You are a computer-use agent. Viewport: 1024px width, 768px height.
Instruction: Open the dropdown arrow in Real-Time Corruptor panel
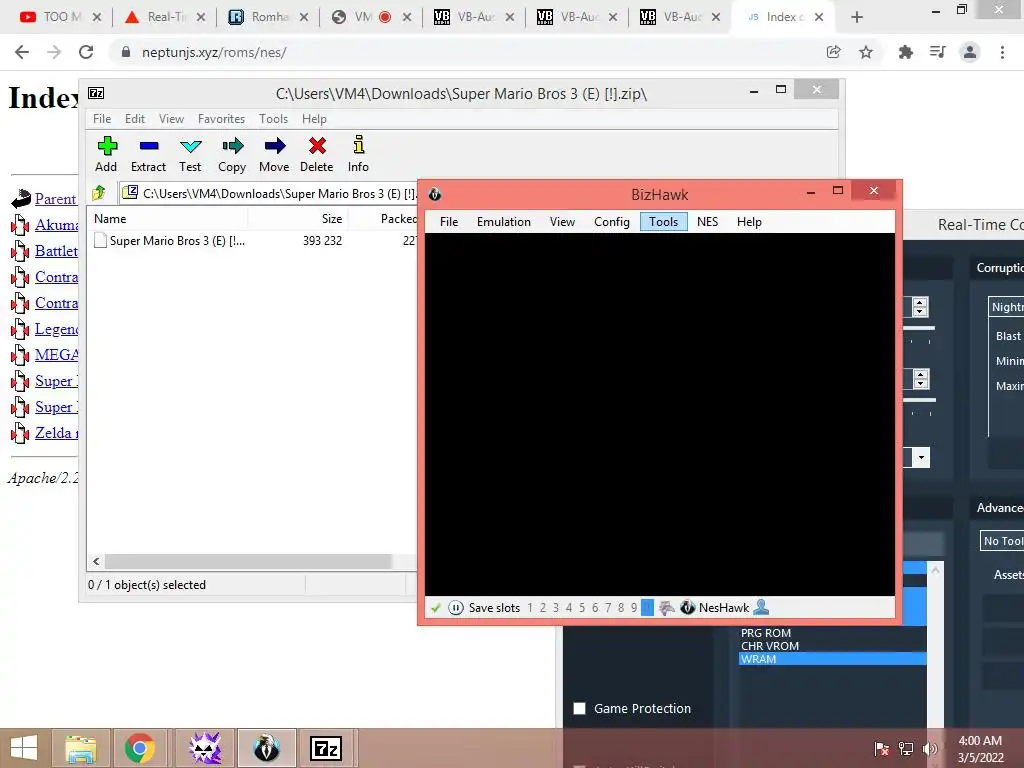(921, 457)
